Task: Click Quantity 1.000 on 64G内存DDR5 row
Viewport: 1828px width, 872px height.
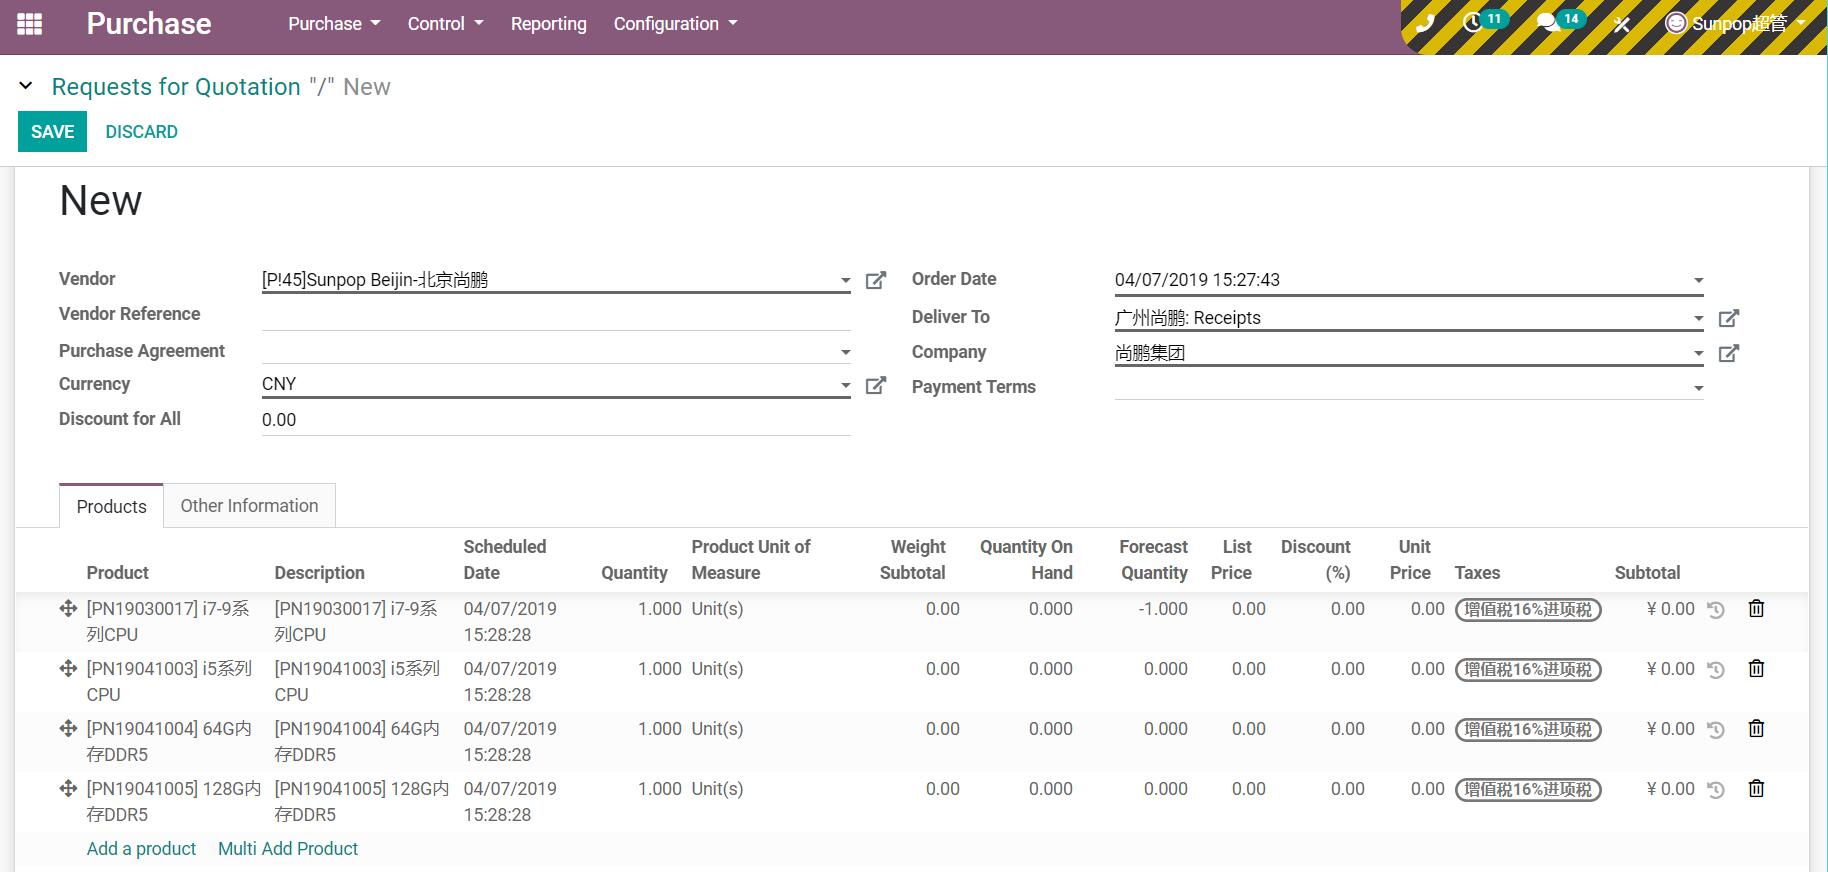Action: (x=659, y=729)
